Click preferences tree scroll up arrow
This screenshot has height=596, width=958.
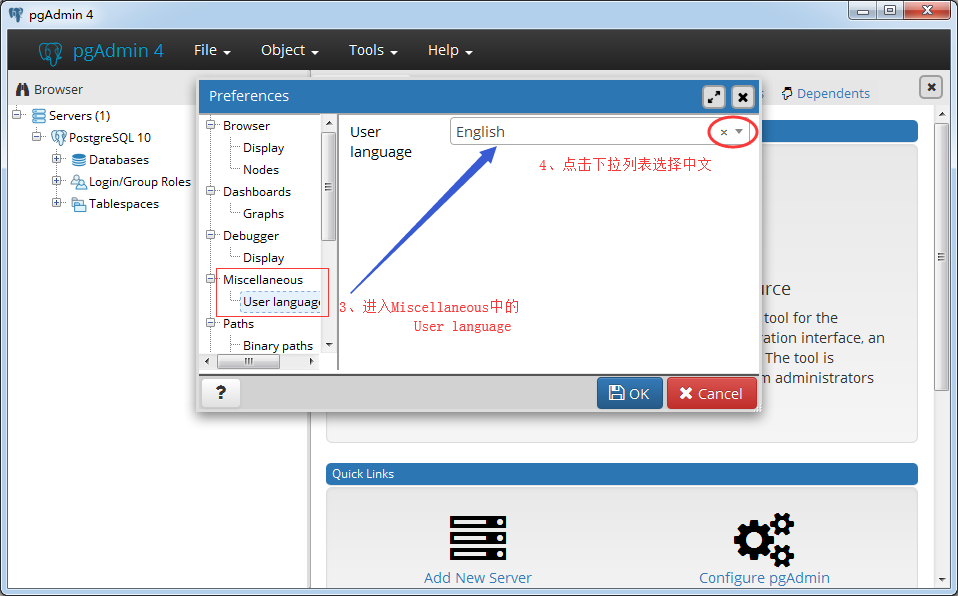tap(329, 122)
